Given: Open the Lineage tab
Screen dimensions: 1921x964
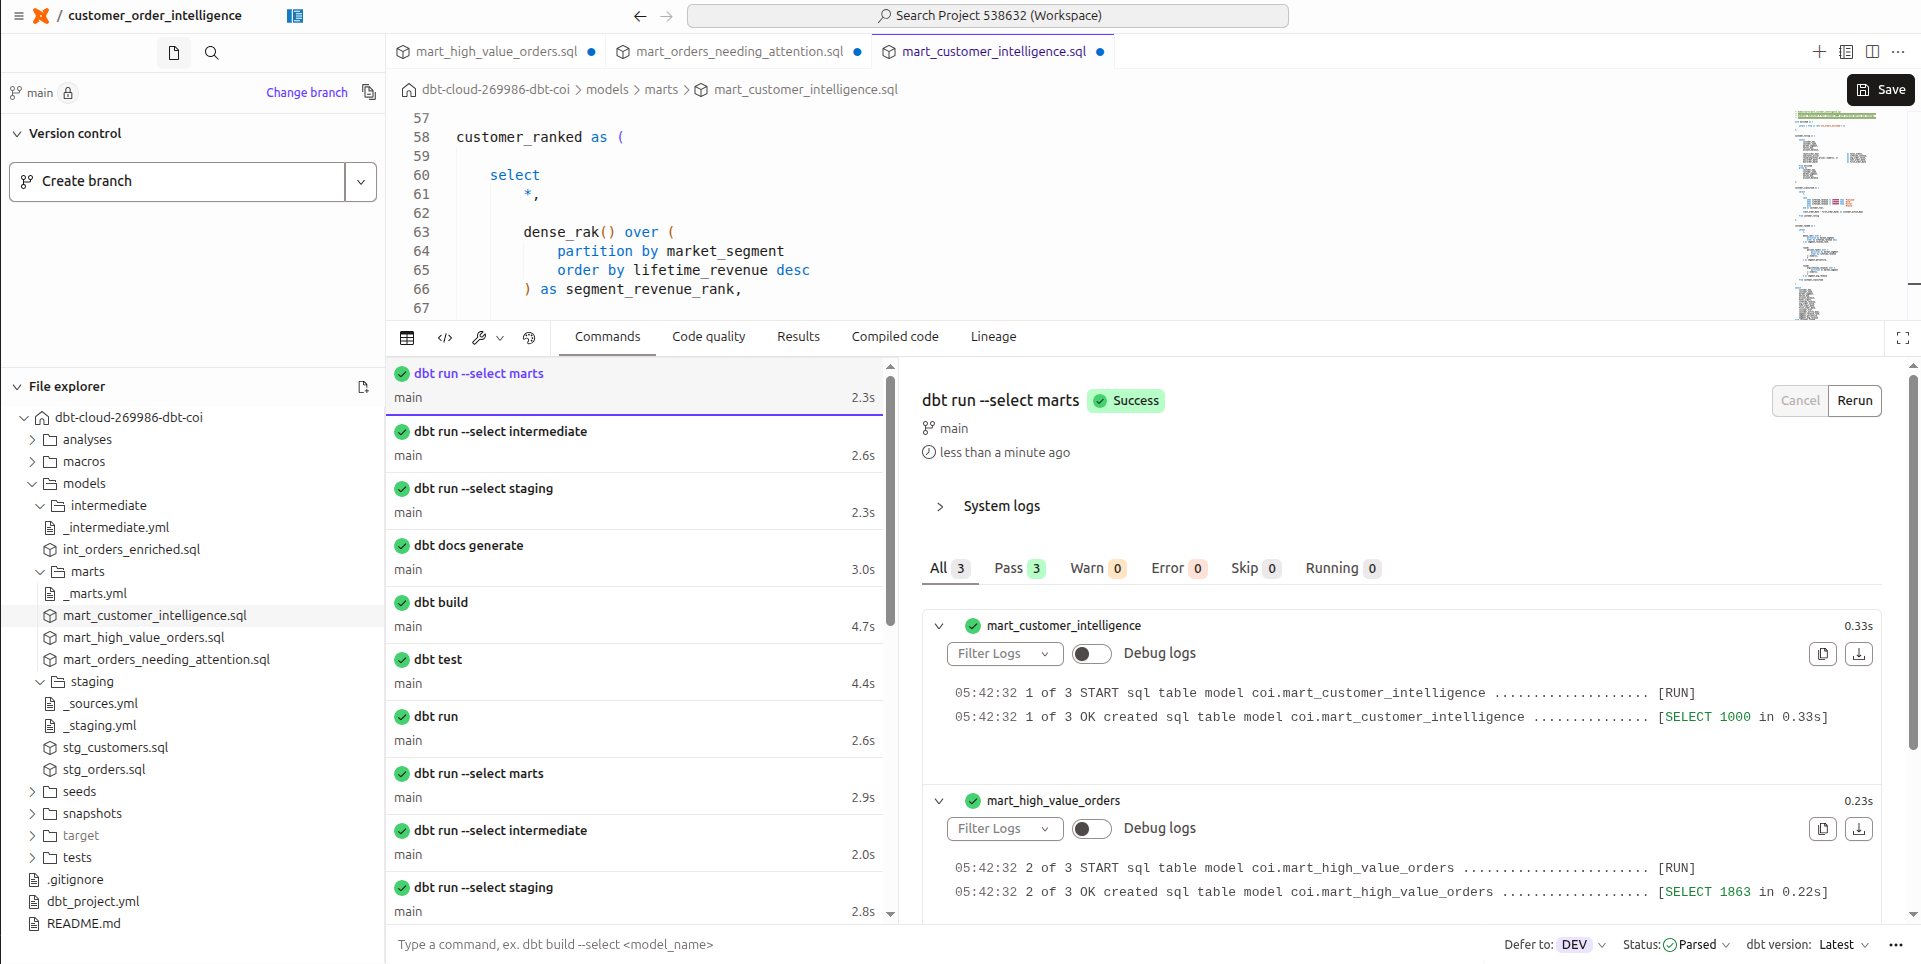Looking at the screenshot, I should coord(993,337).
